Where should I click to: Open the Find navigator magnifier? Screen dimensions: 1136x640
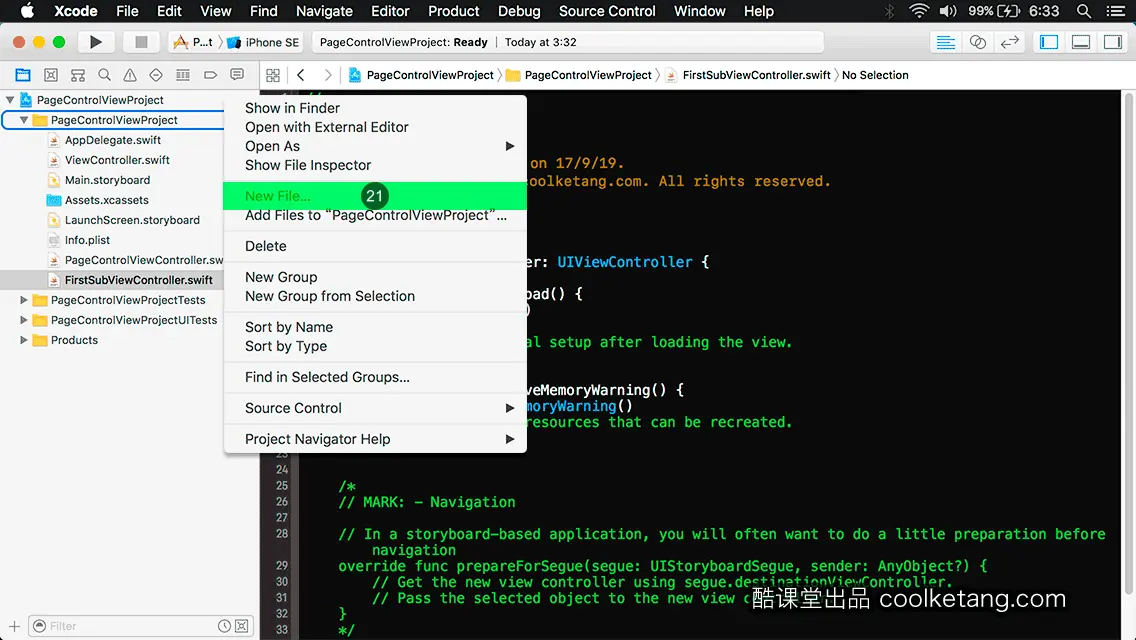pyautogui.click(x=104, y=75)
